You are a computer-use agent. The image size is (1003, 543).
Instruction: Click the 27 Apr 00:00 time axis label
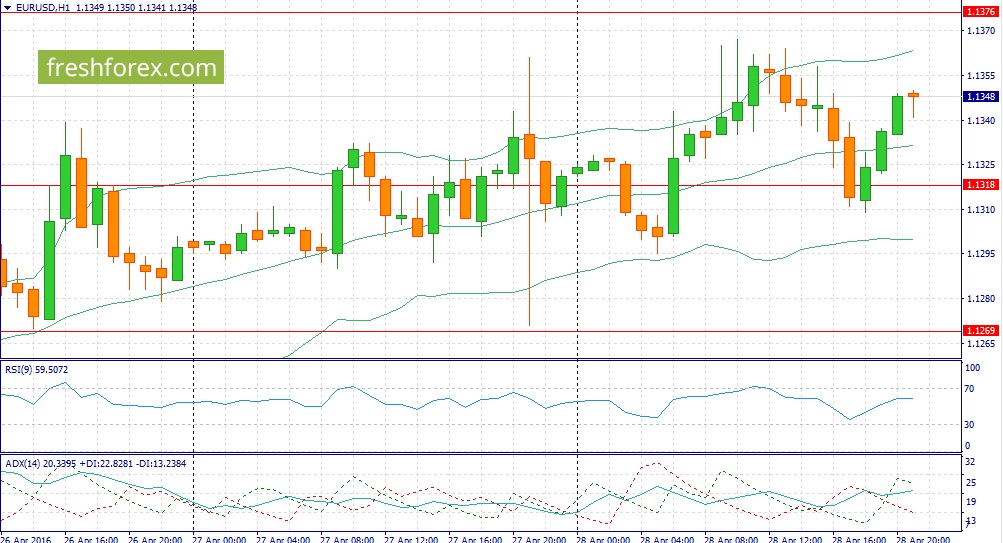tap(222, 538)
